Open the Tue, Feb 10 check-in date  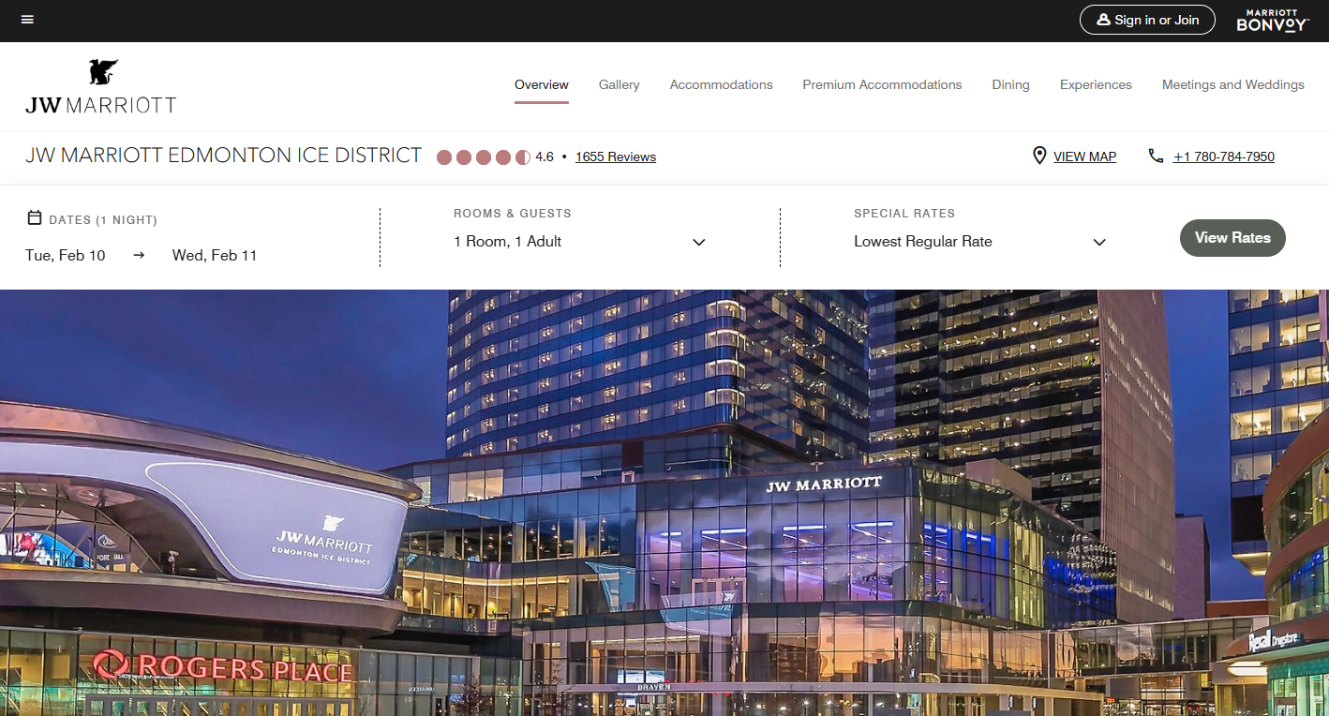pos(65,255)
